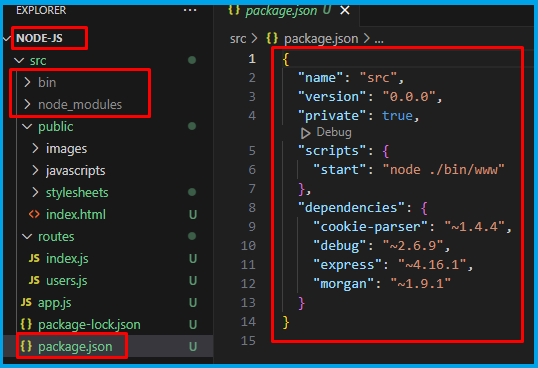Click line number 1 in gutter
Image resolution: width=538 pixels, height=368 pixels.
[252, 59]
